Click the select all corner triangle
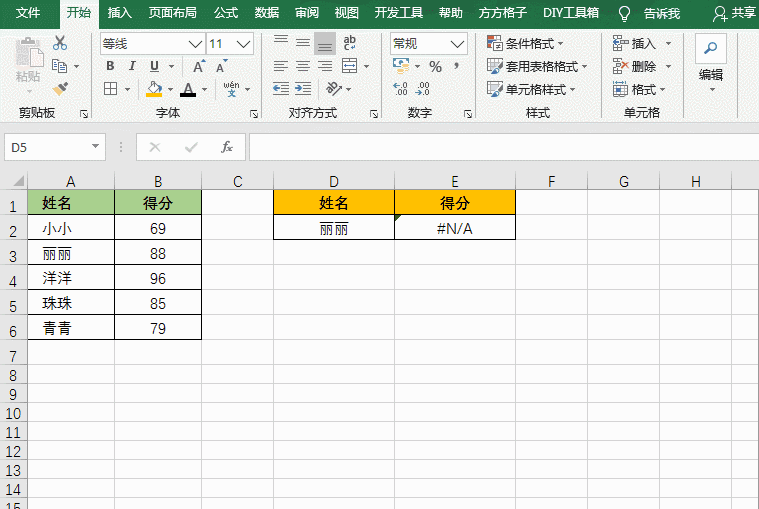759x509 pixels. [x=18, y=181]
